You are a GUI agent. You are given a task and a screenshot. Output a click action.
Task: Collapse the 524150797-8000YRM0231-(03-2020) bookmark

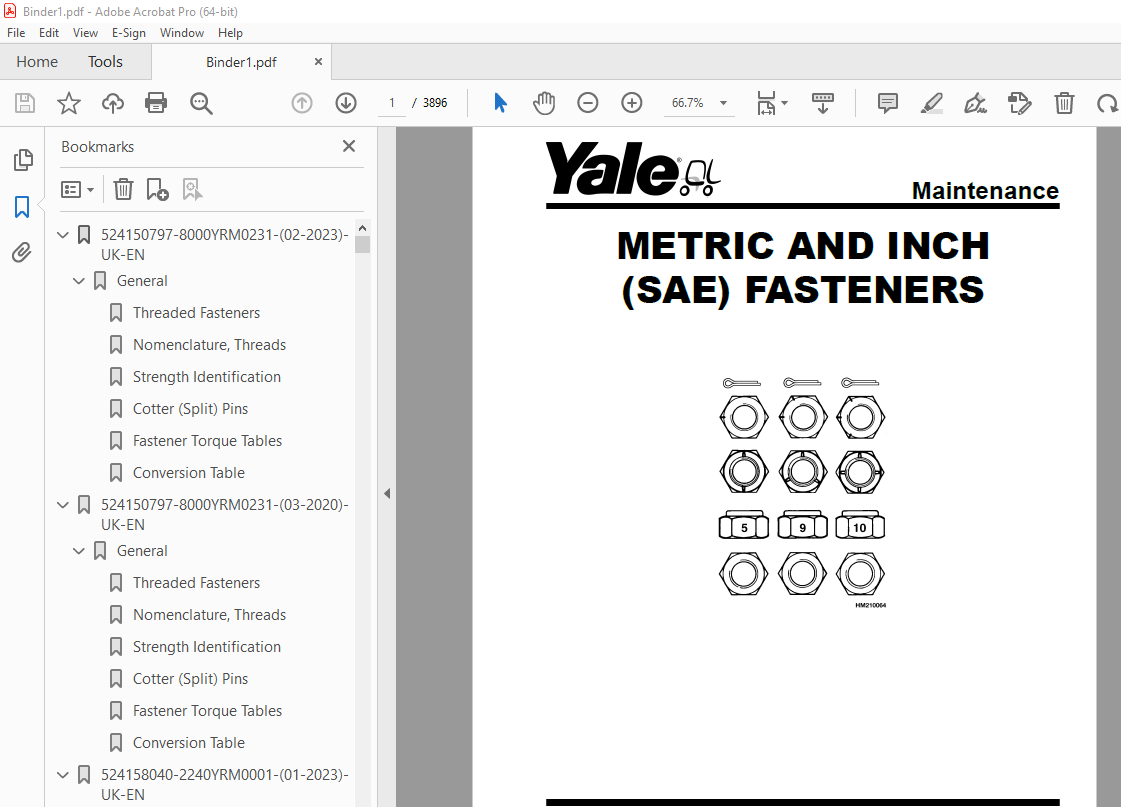pos(63,505)
